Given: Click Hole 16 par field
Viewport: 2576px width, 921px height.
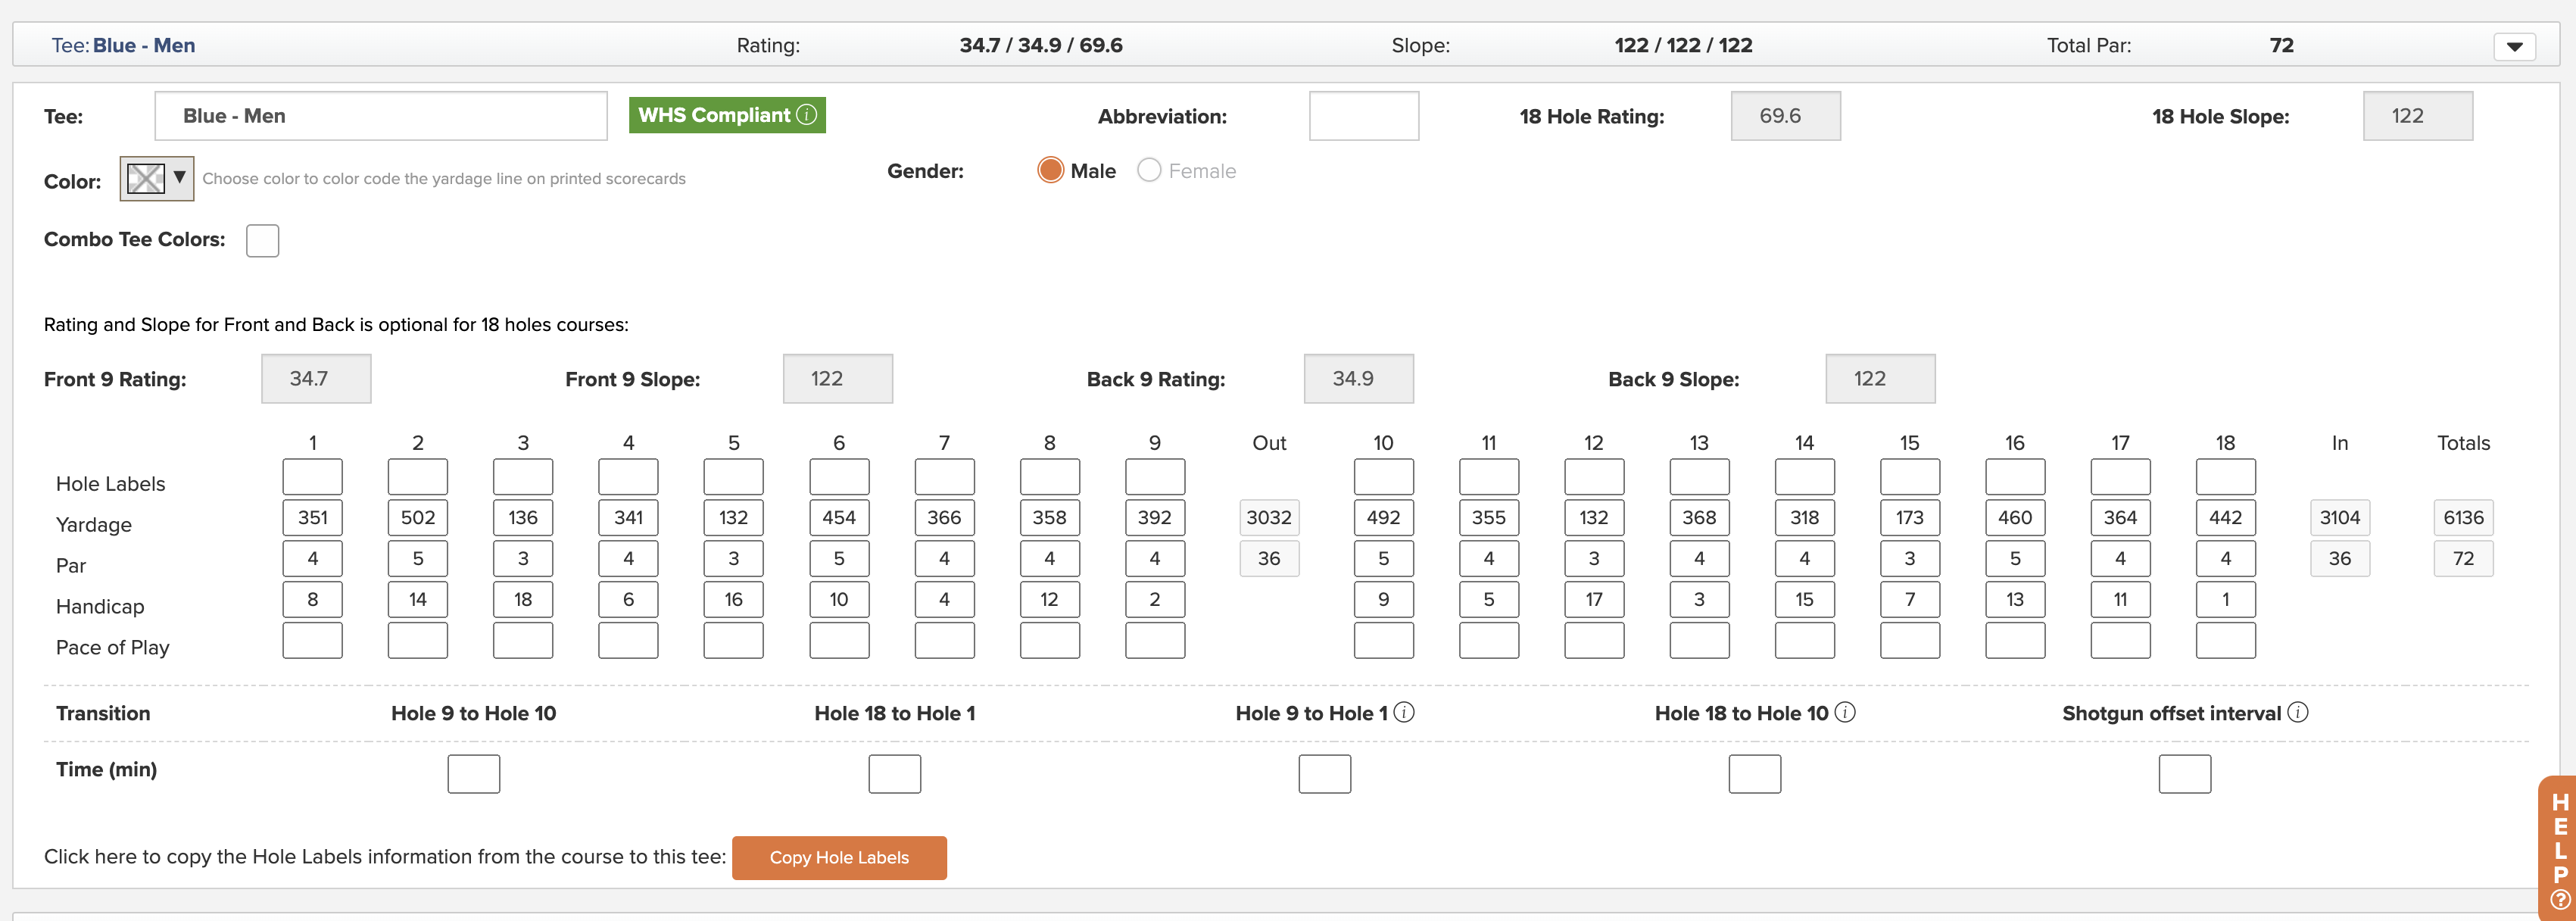Looking at the screenshot, I should (2015, 559).
